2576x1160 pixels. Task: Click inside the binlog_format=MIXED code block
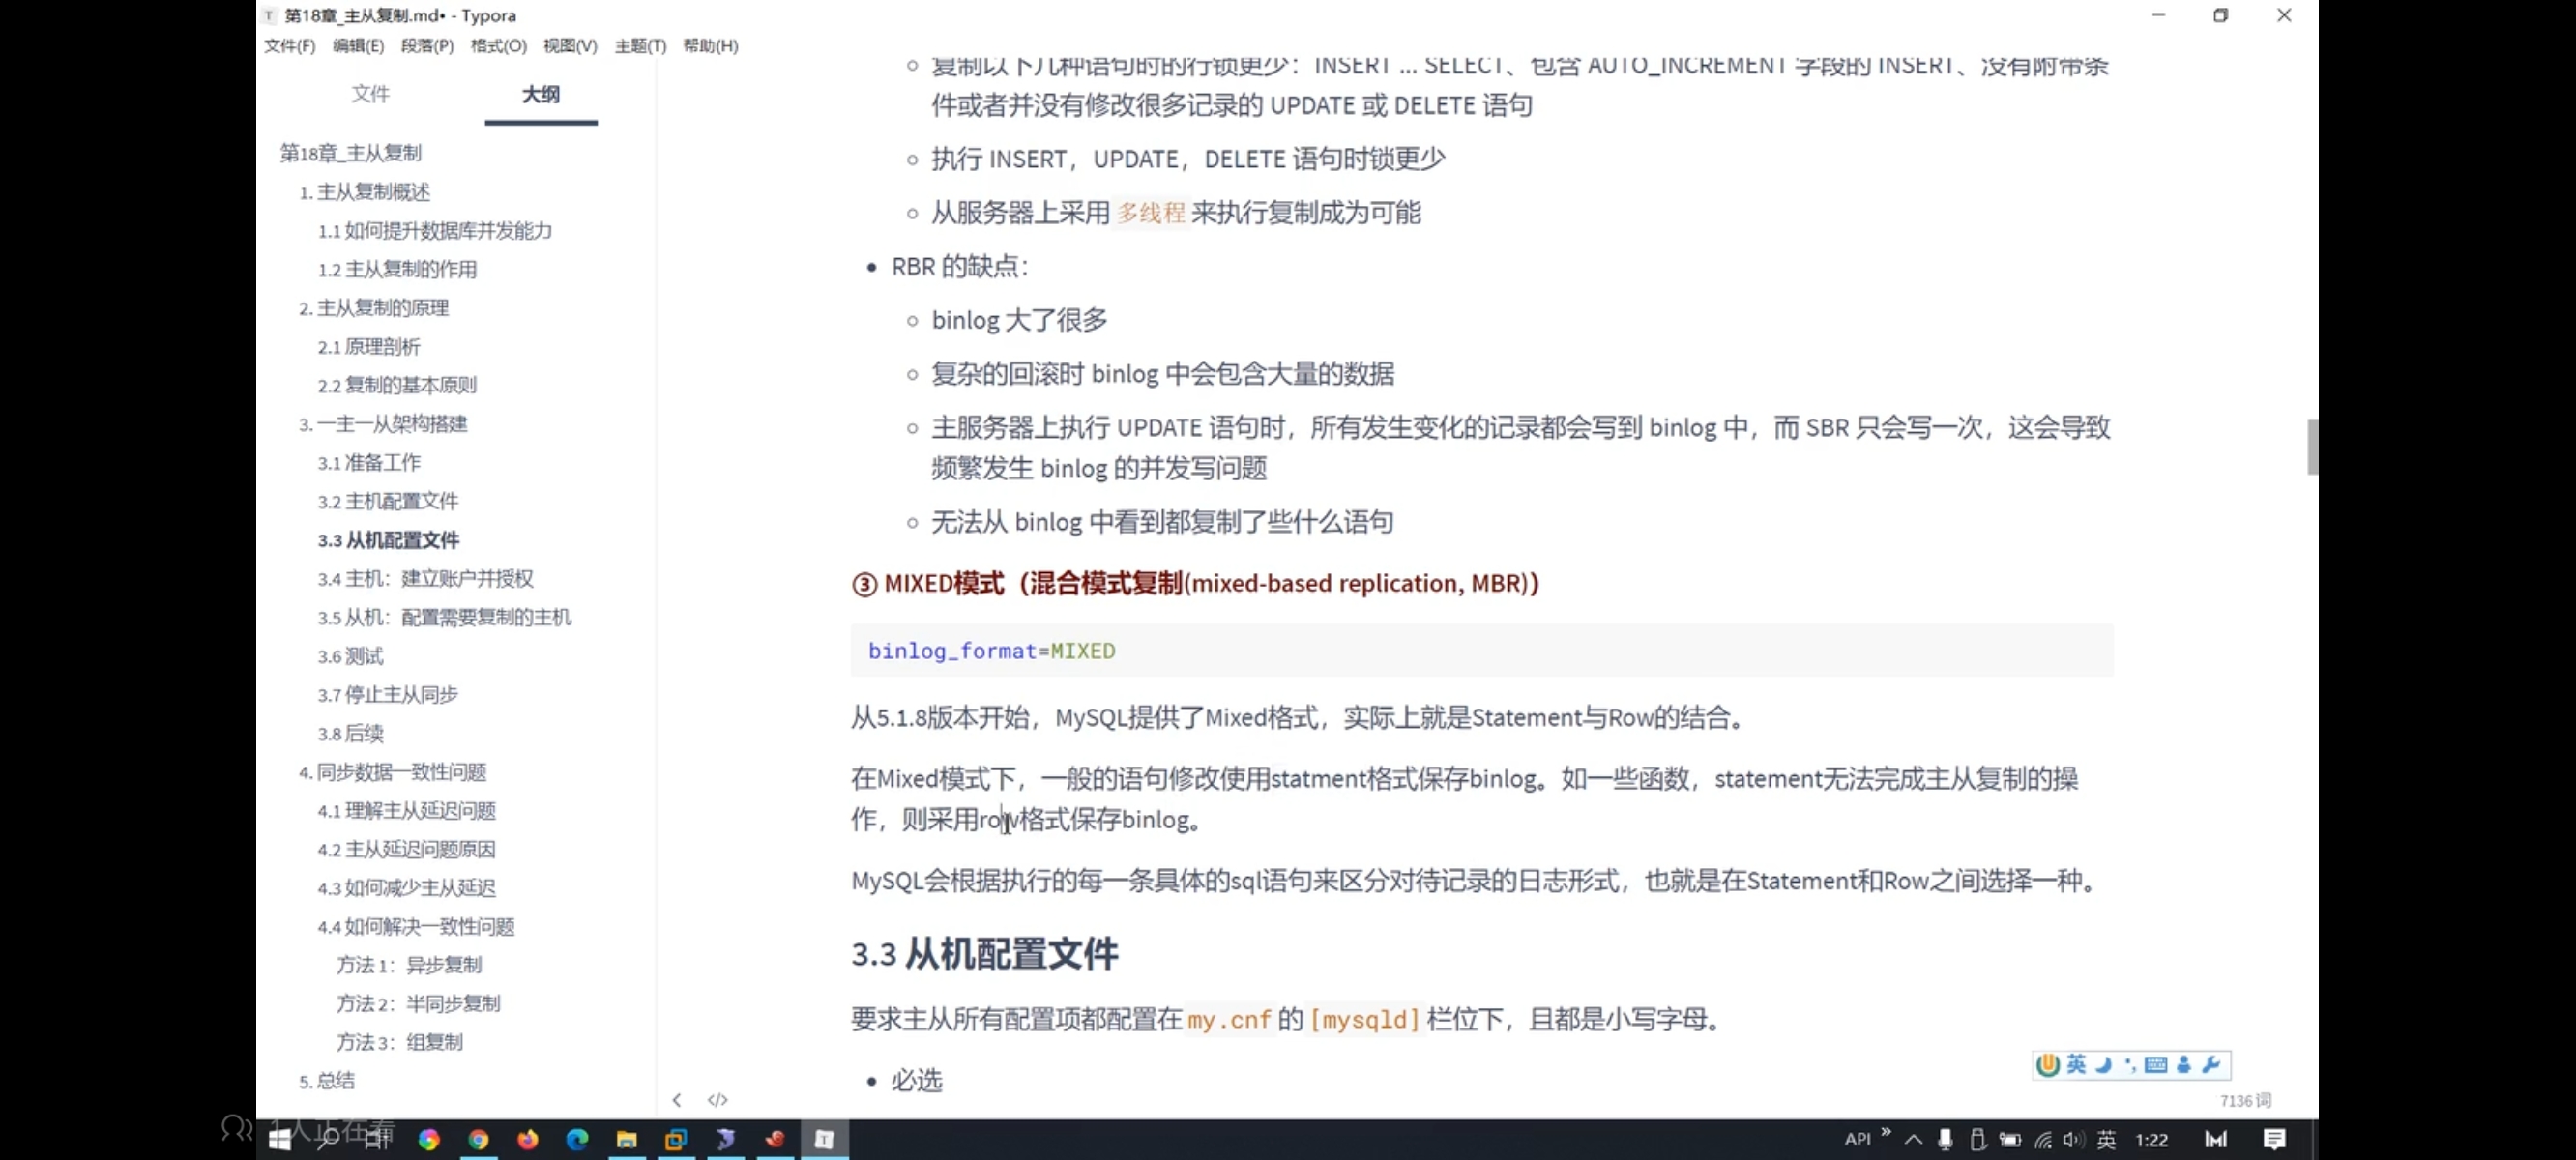click(1481, 651)
